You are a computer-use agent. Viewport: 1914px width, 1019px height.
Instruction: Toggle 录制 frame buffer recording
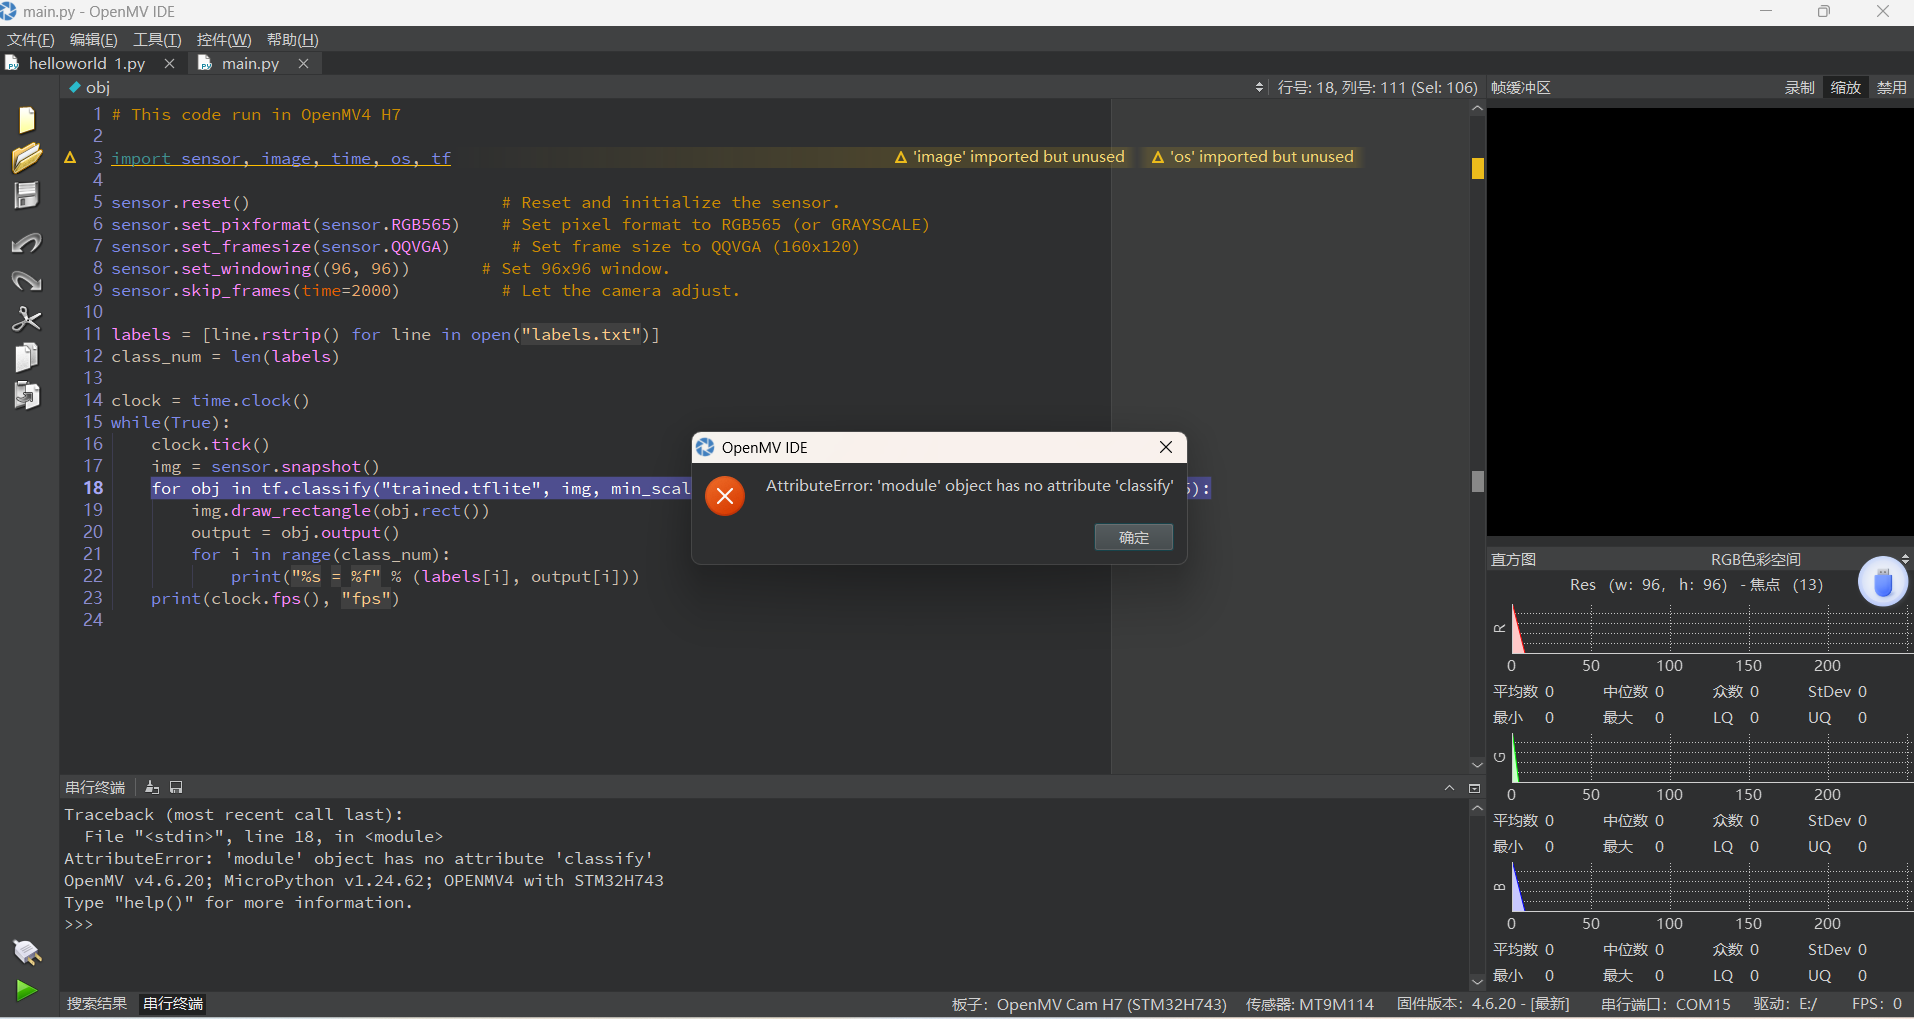1799,87
